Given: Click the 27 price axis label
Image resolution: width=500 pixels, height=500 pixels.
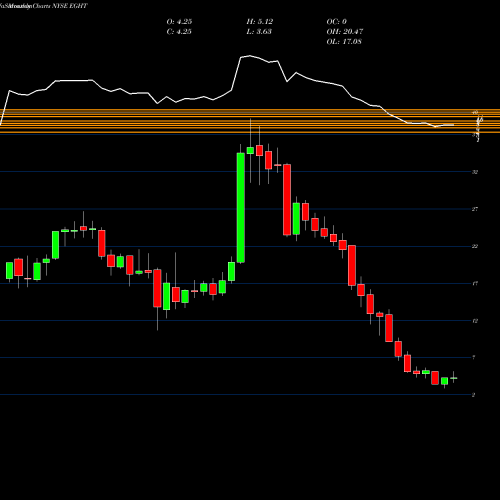Looking at the screenshot, I should tap(475, 209).
